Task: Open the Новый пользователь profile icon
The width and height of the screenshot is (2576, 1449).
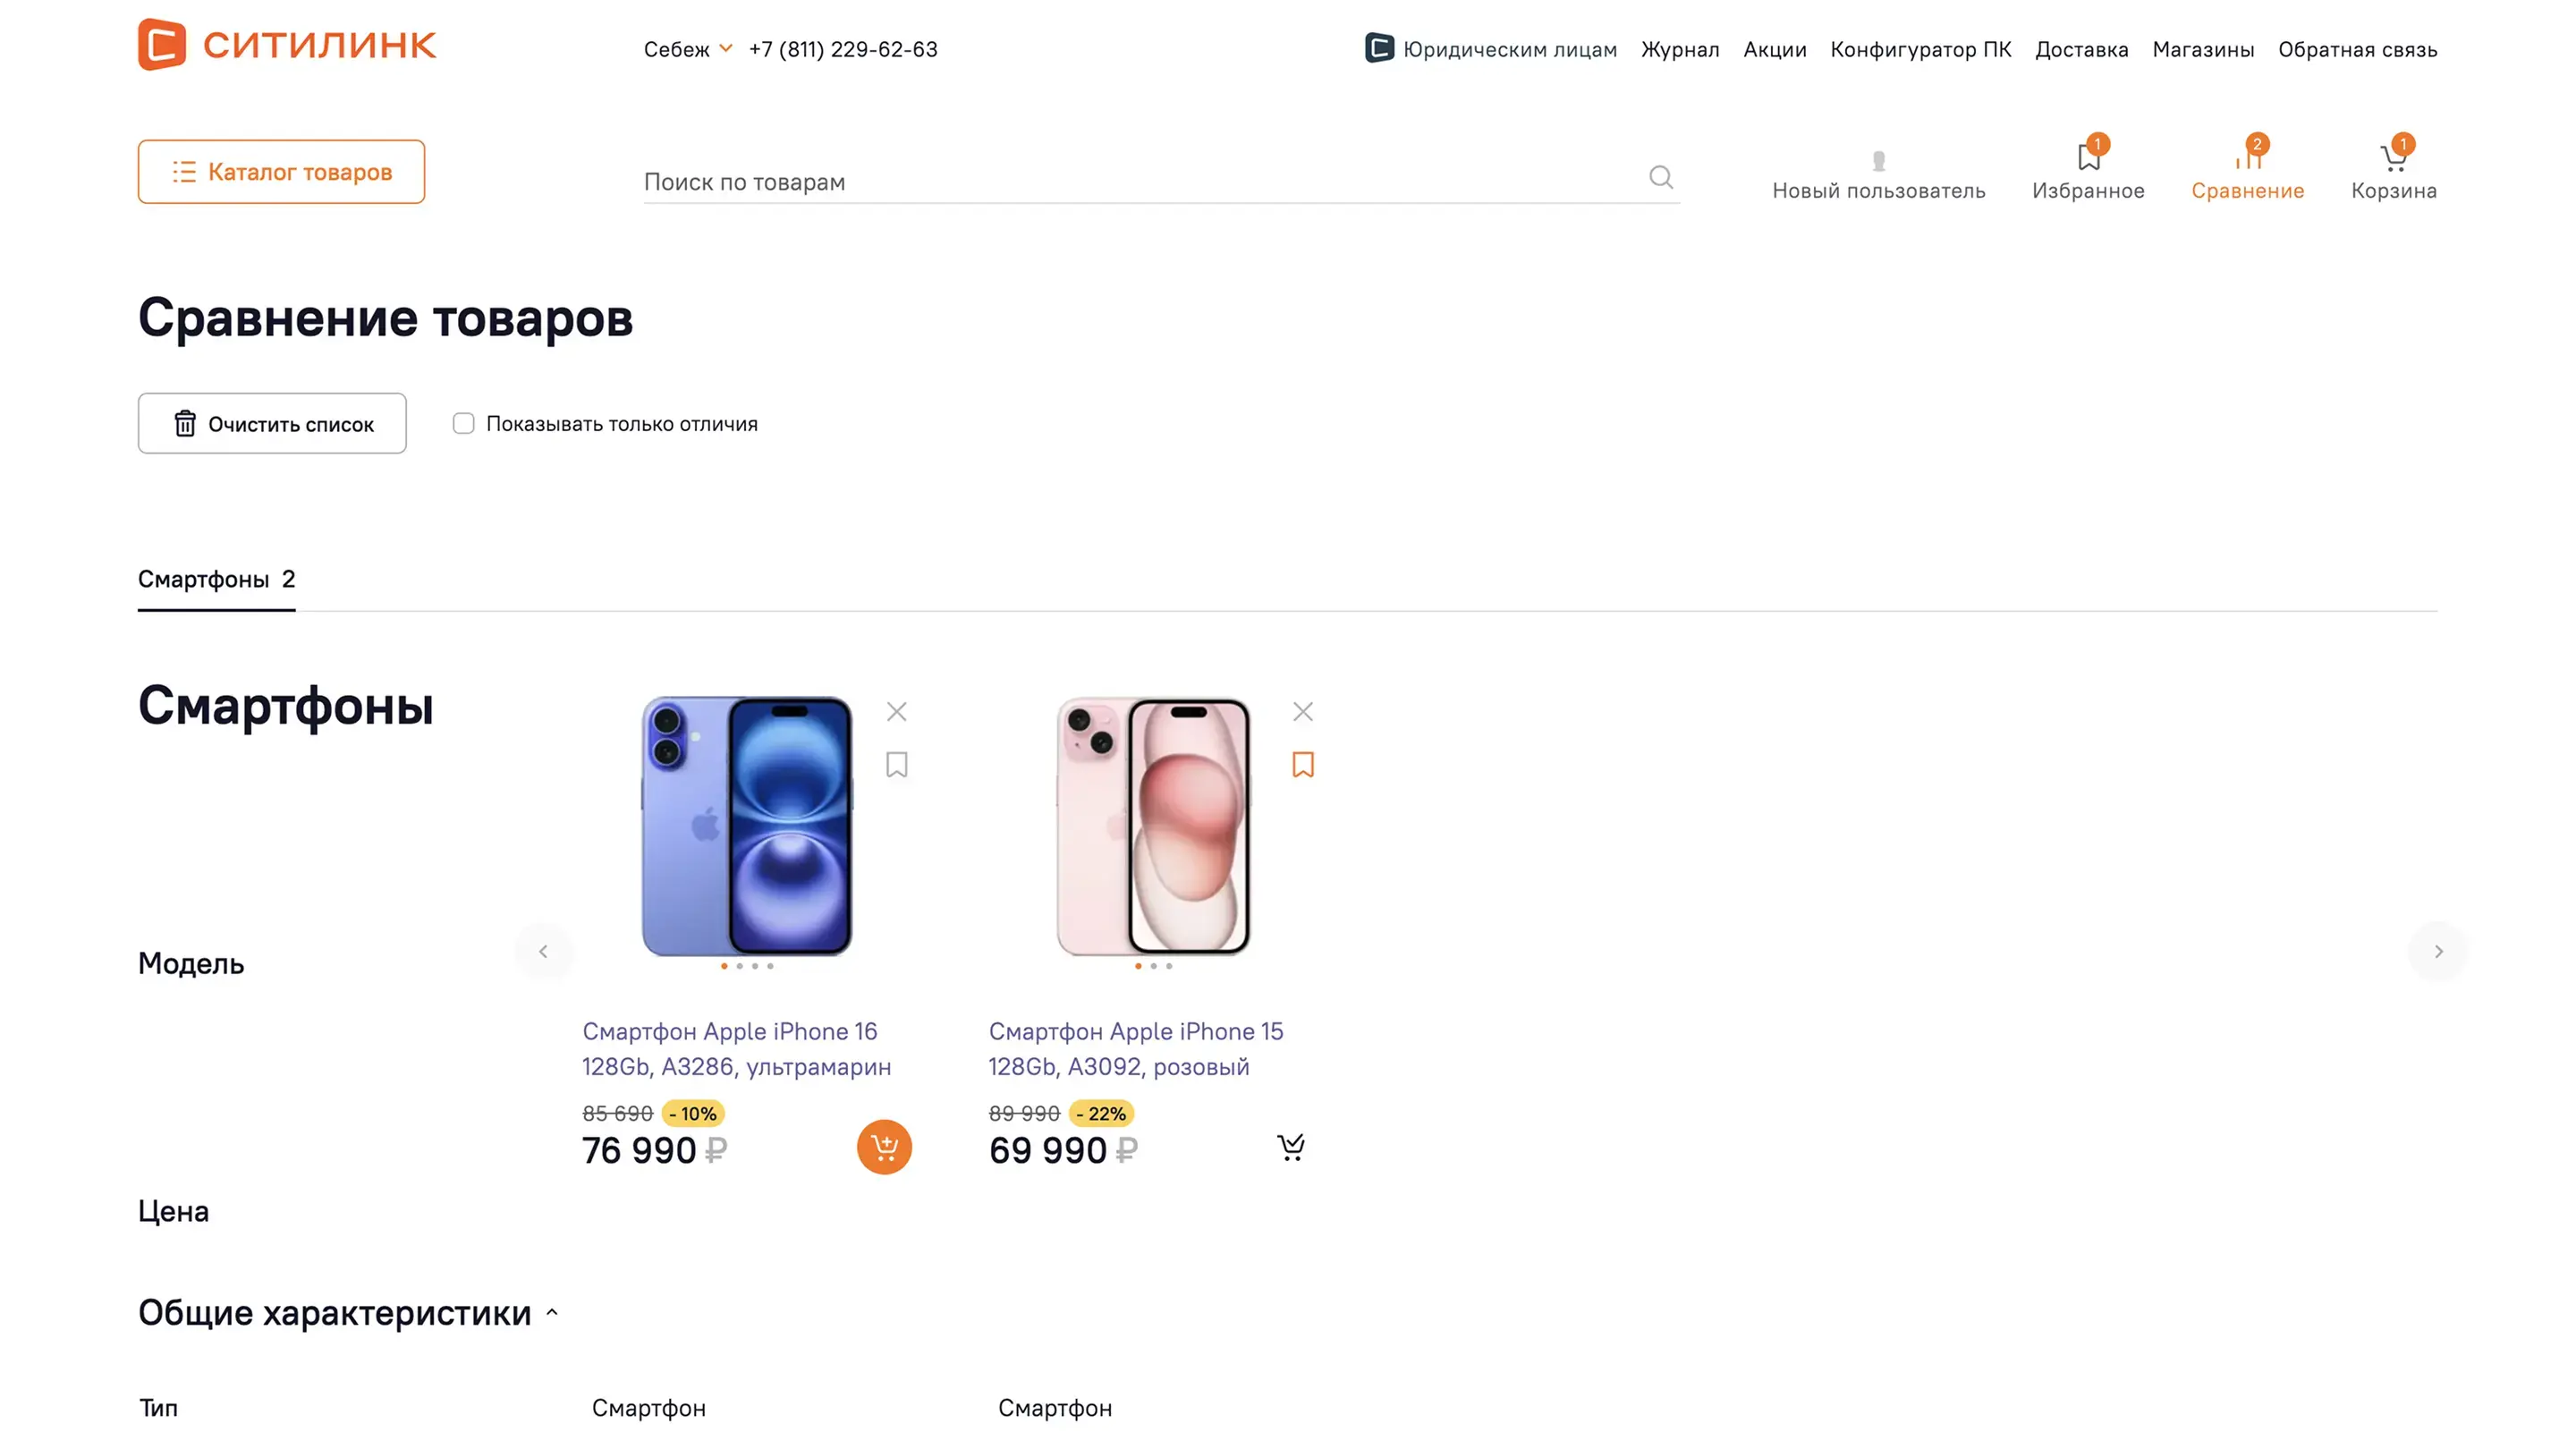Action: click(x=1878, y=162)
